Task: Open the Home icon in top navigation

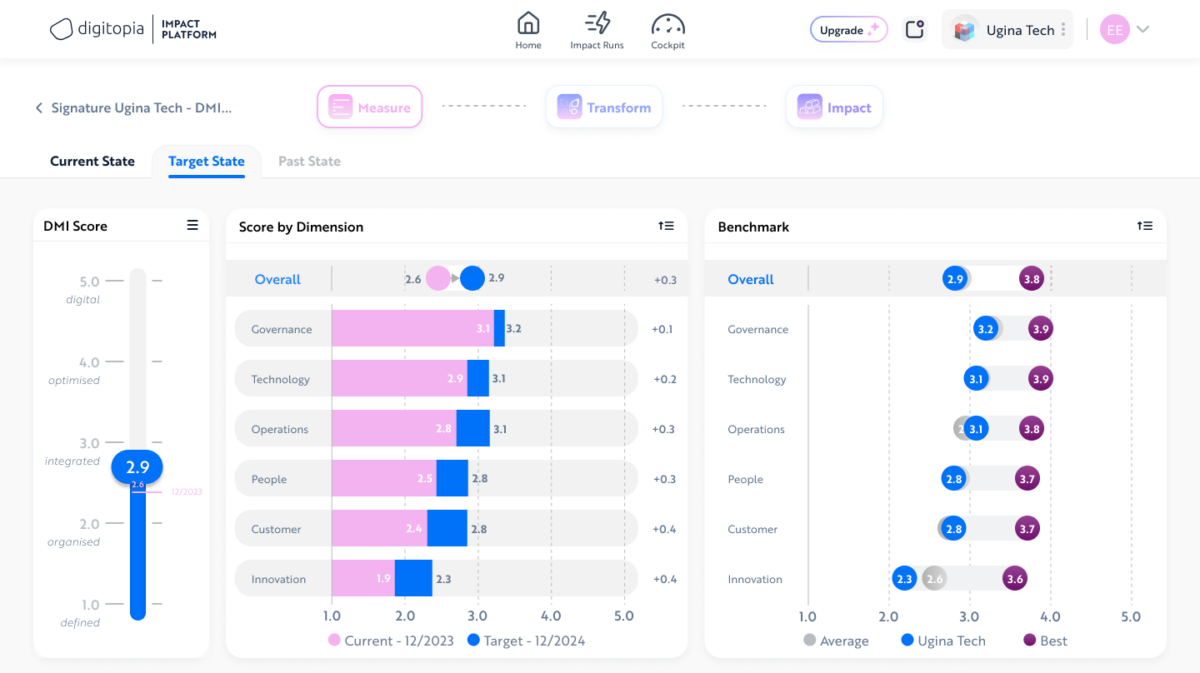Action: (528, 30)
